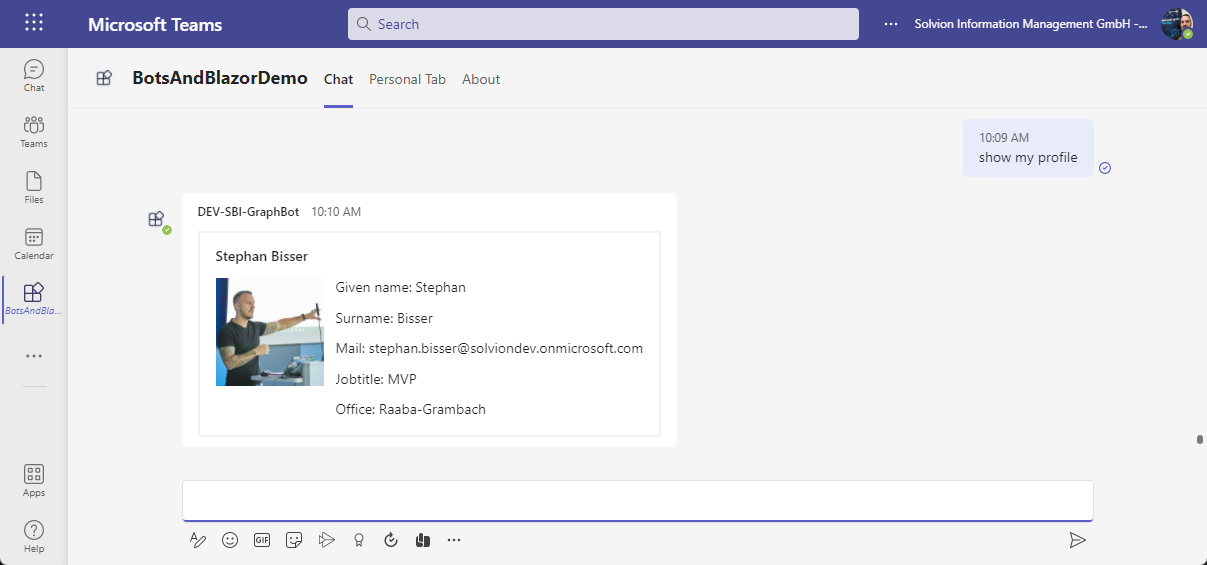Viewport: 1207px width, 565px height.
Task: Click the "Office: Raaba-Grambach" line
Action: [x=410, y=410]
